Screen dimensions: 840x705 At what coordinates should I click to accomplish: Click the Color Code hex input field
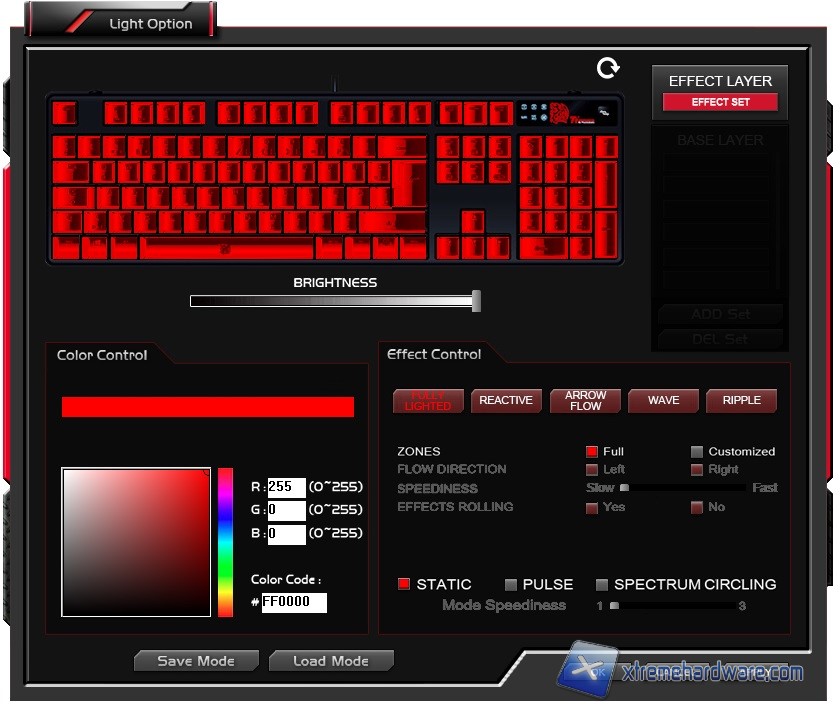(x=294, y=602)
